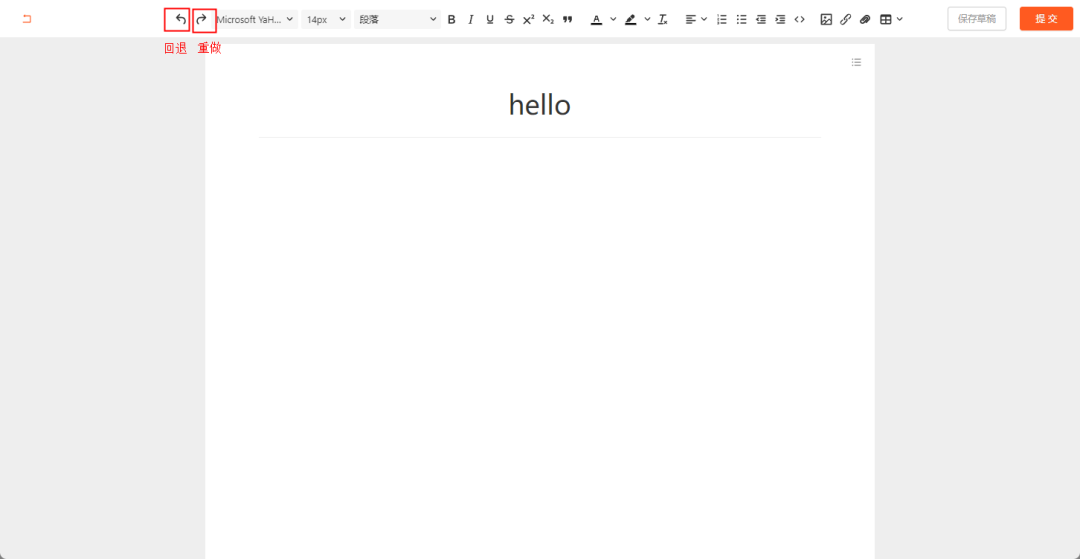Click the hello title field

pyautogui.click(x=539, y=105)
